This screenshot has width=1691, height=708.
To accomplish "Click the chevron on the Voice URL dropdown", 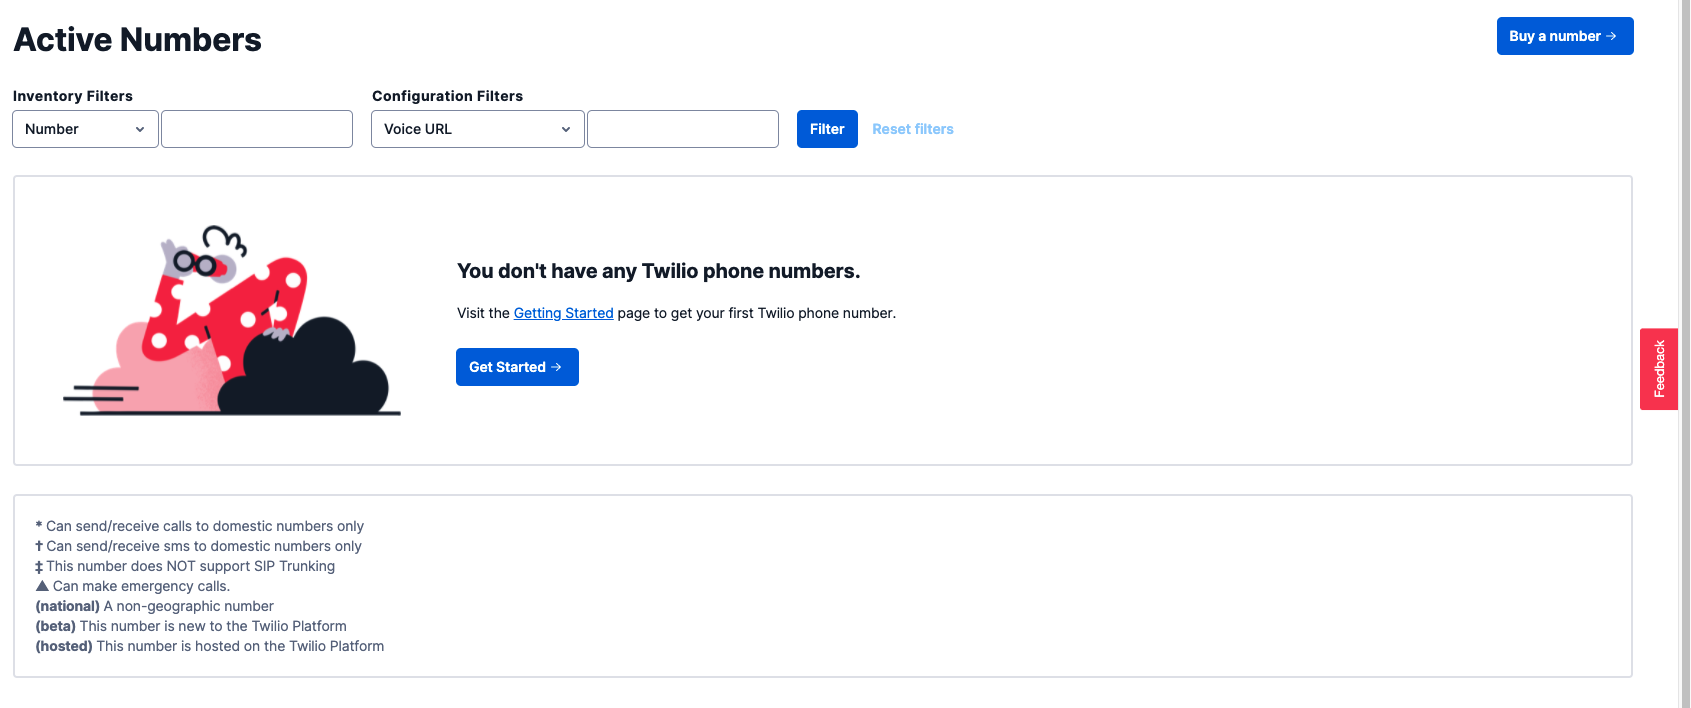I will [566, 129].
